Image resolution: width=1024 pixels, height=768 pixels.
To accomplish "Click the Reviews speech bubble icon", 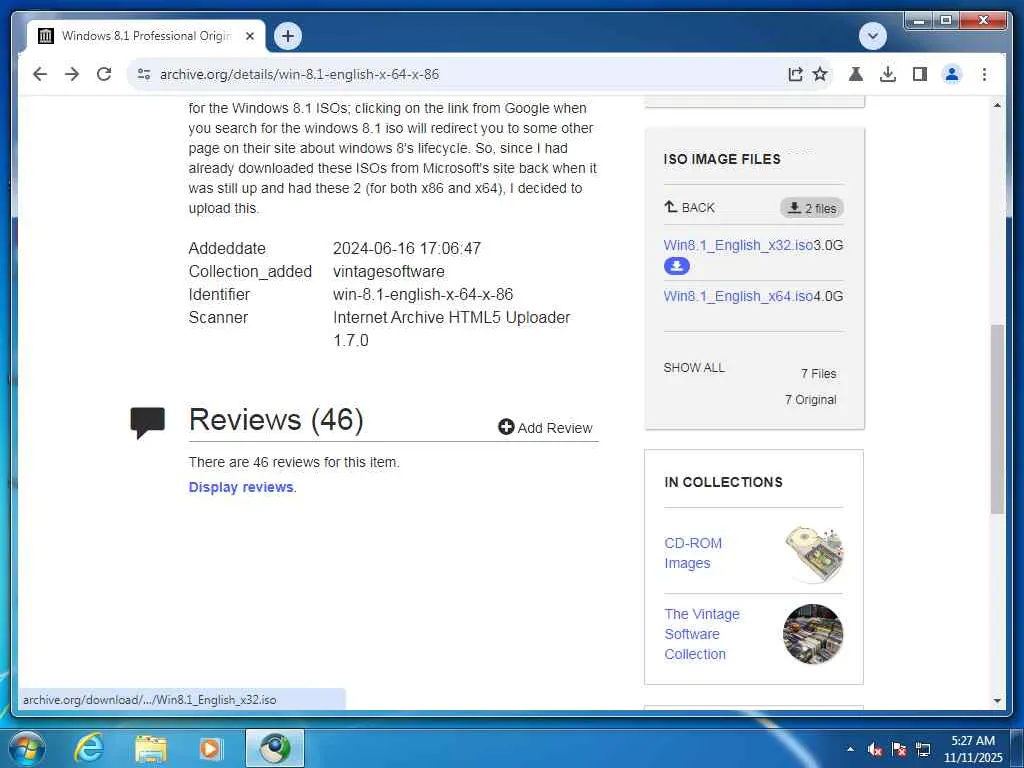I will pos(148,423).
